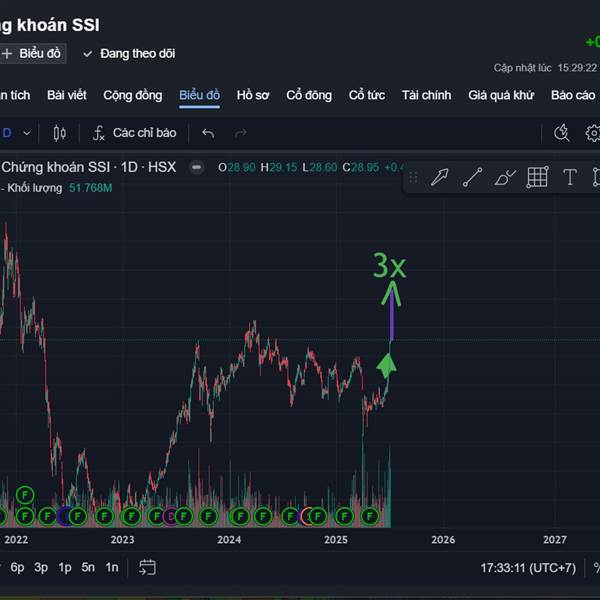Select the trend line drawing tool
This screenshot has width=600, height=600.
(x=472, y=178)
